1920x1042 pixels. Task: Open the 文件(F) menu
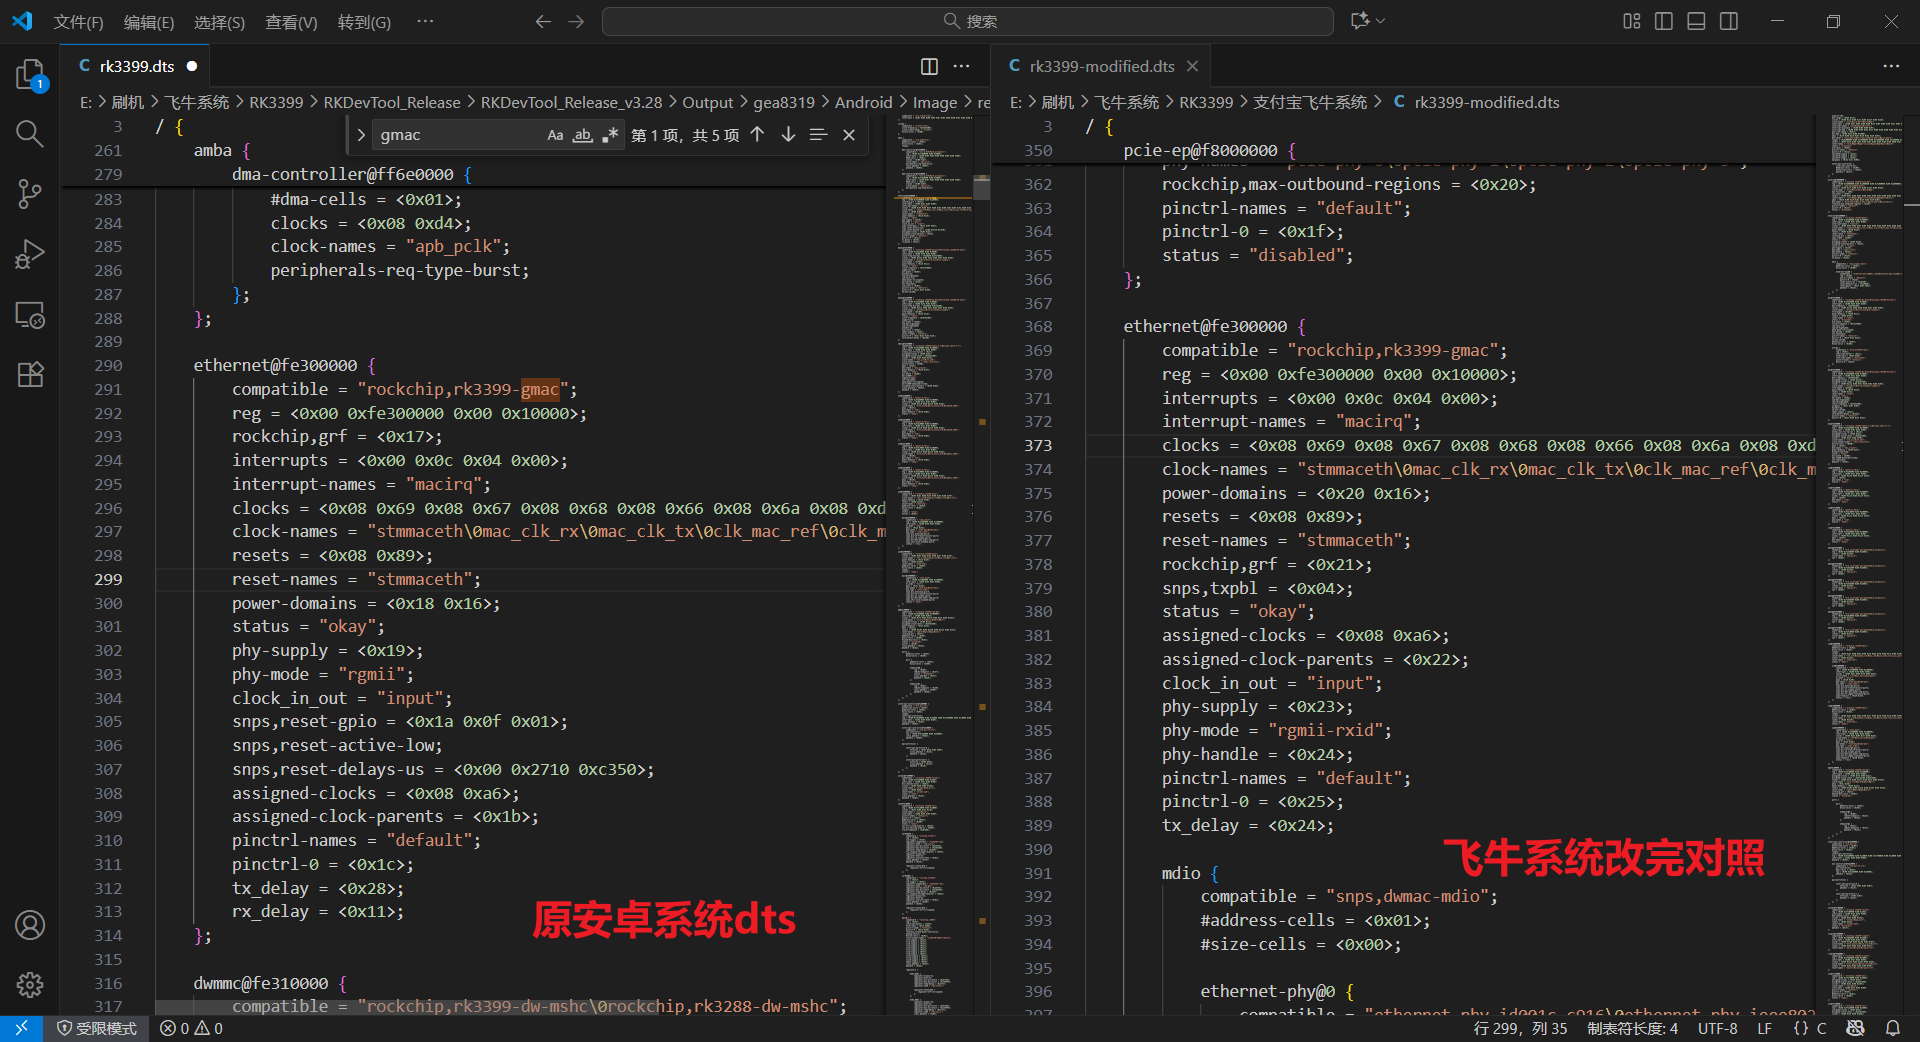pyautogui.click(x=78, y=22)
